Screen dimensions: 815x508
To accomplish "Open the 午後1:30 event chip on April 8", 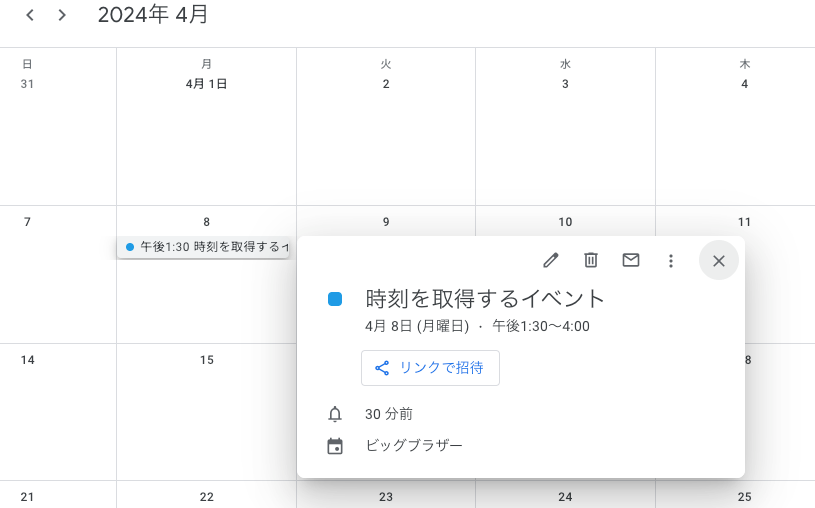I will pyautogui.click(x=204, y=247).
